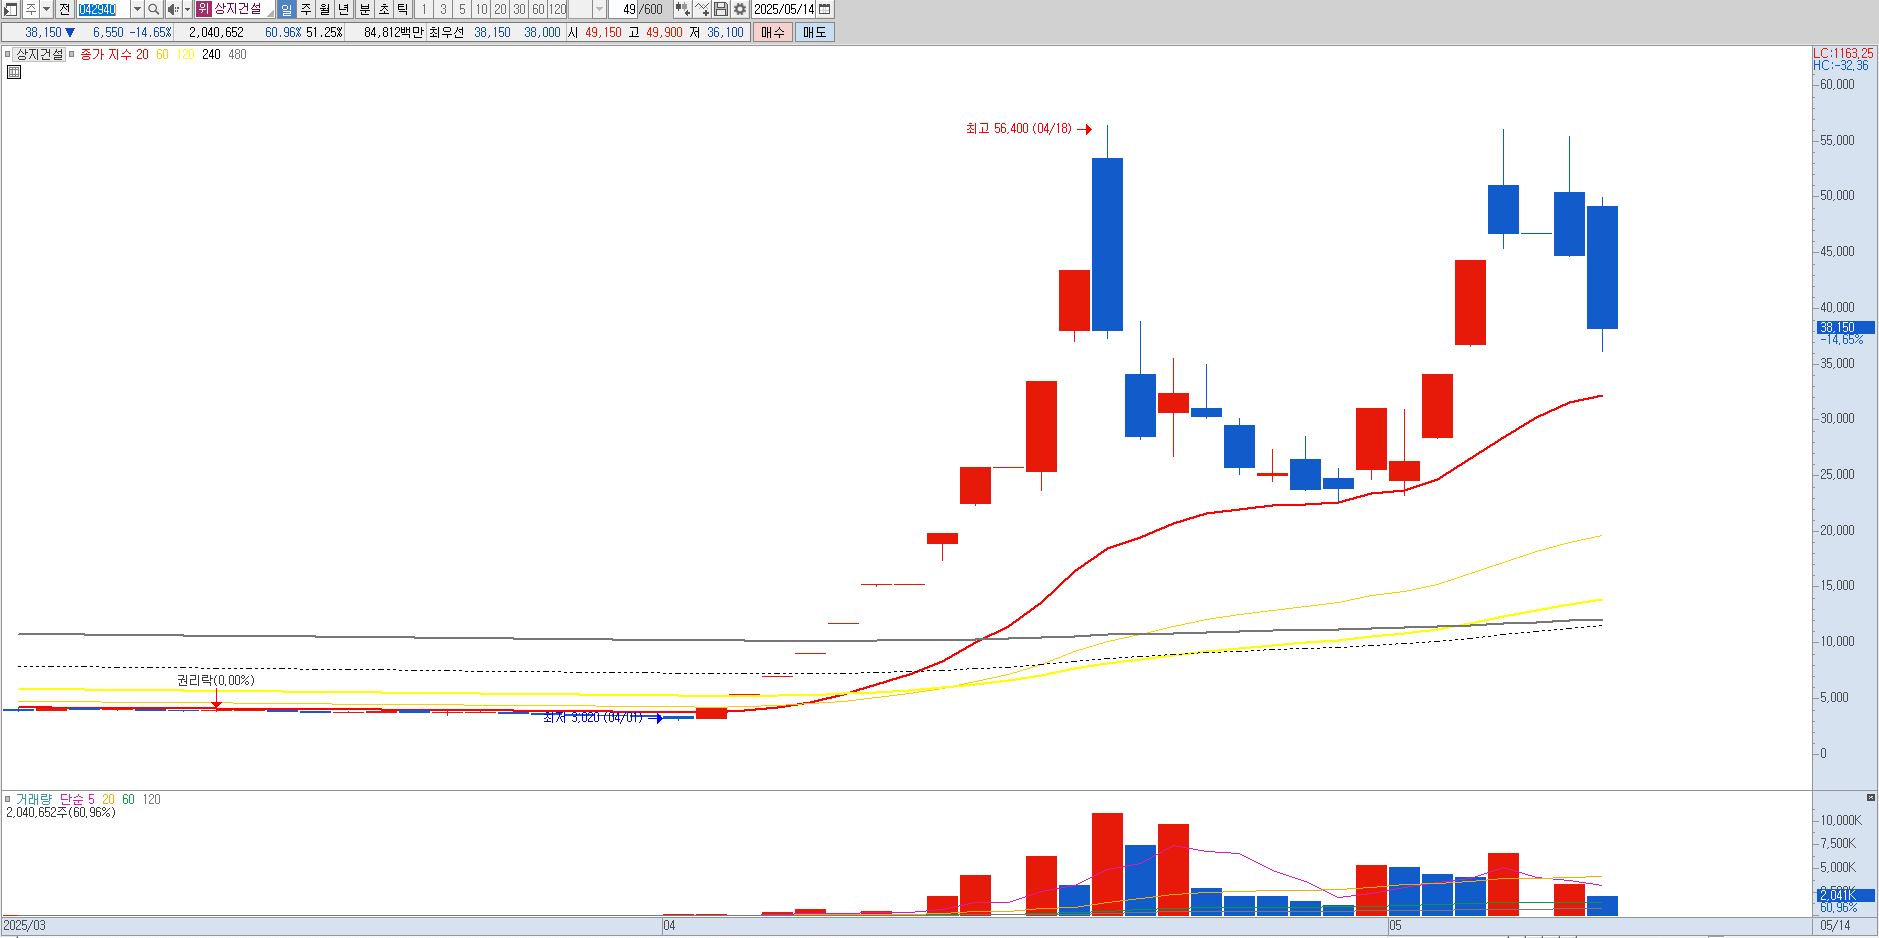Screen dimensions: 1879x938
Task: Close the volume indicator panel
Action: (x=1871, y=798)
